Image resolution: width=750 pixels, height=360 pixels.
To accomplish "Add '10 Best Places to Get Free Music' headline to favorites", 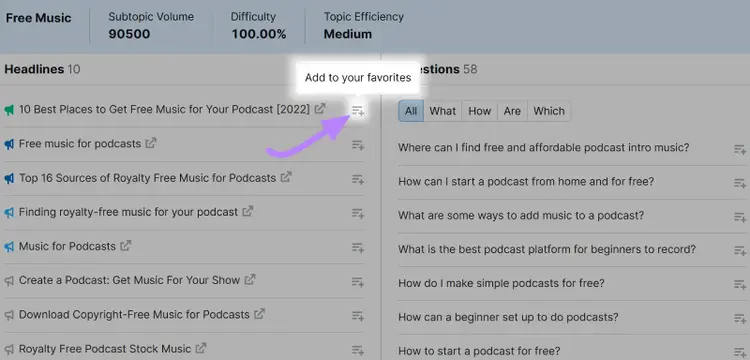I will (x=358, y=111).
